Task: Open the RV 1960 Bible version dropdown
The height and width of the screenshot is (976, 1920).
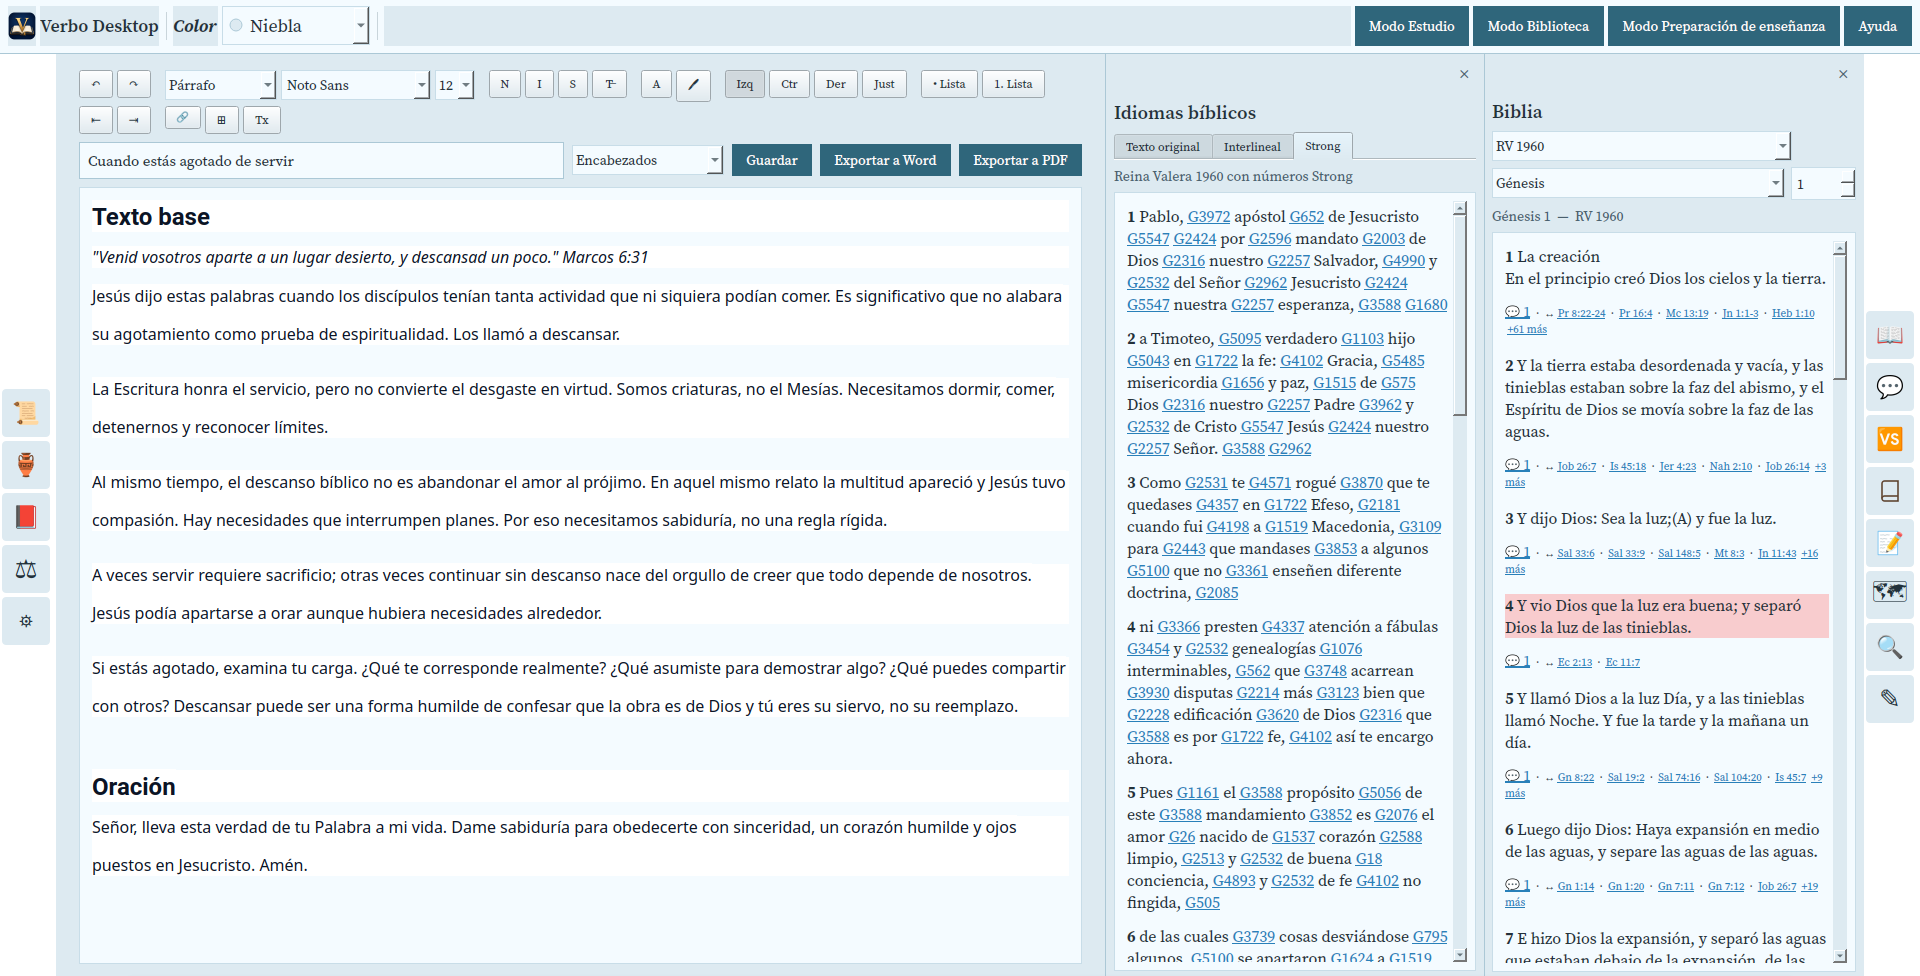Action: tap(1640, 146)
